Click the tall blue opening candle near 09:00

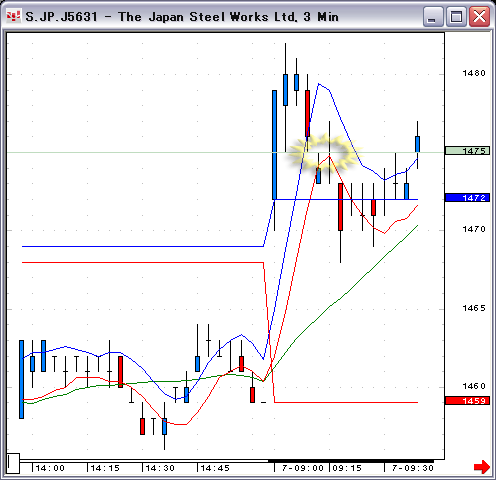coord(274,145)
